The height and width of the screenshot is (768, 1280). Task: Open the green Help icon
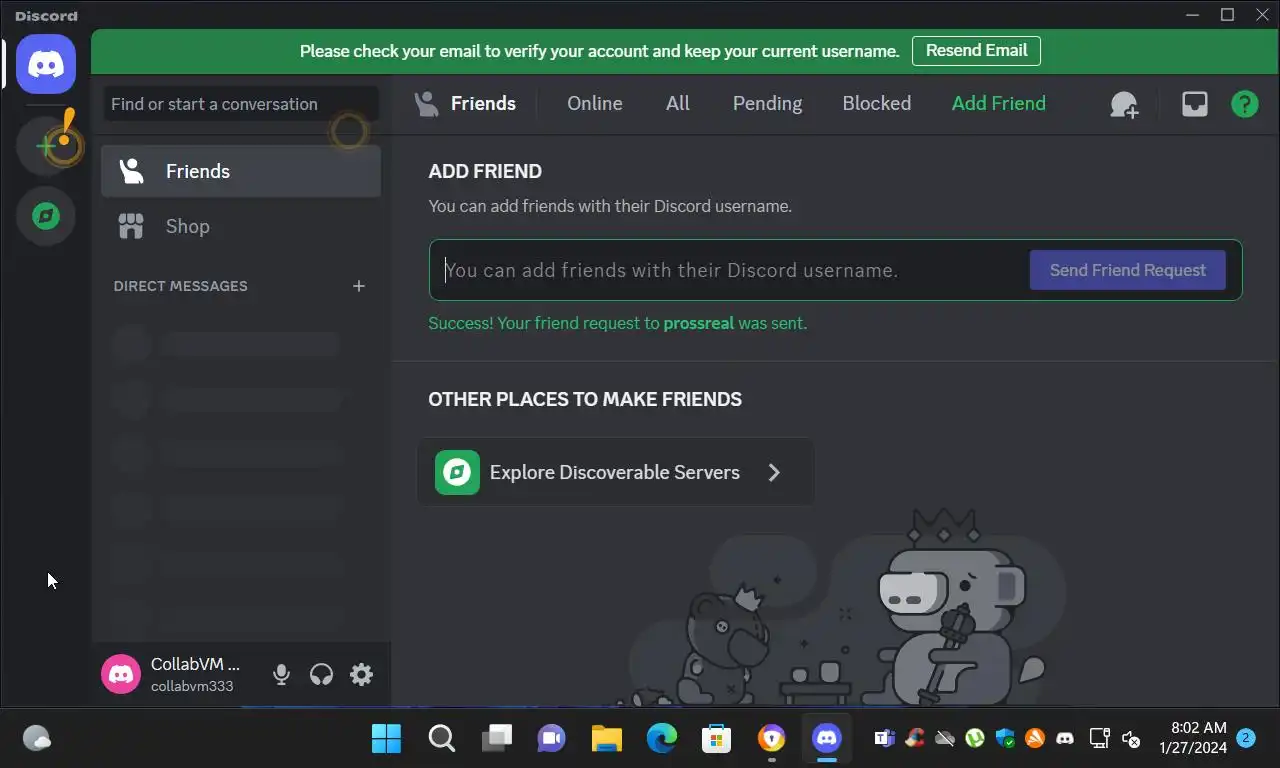click(x=1245, y=104)
